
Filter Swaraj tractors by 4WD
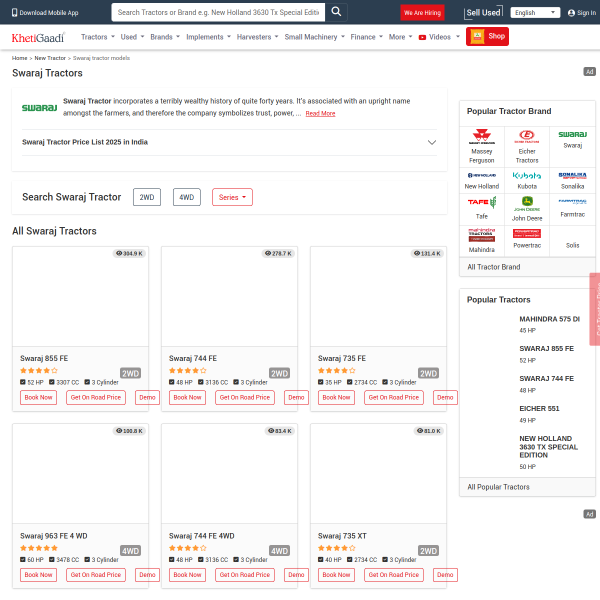(187, 197)
